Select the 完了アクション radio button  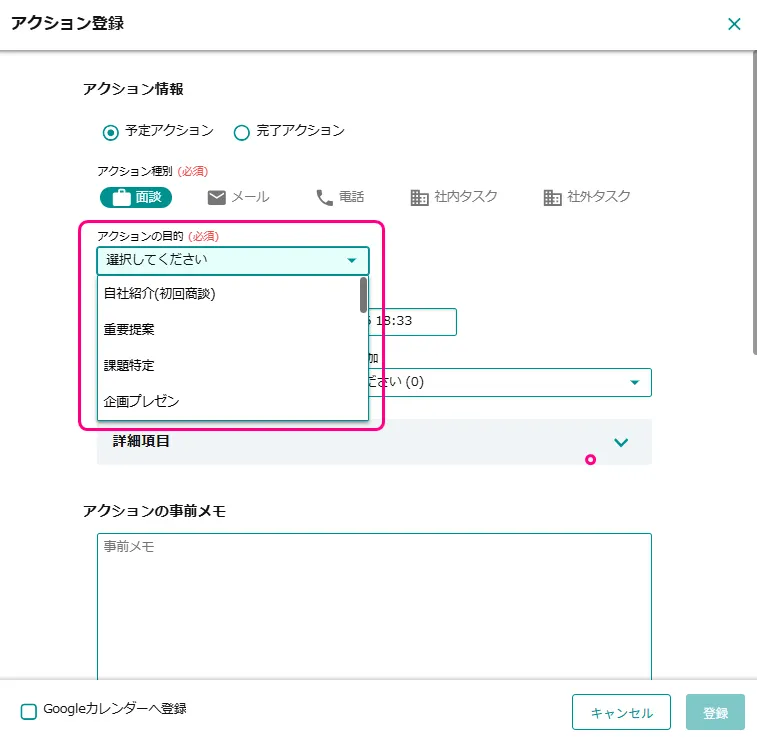(x=241, y=132)
